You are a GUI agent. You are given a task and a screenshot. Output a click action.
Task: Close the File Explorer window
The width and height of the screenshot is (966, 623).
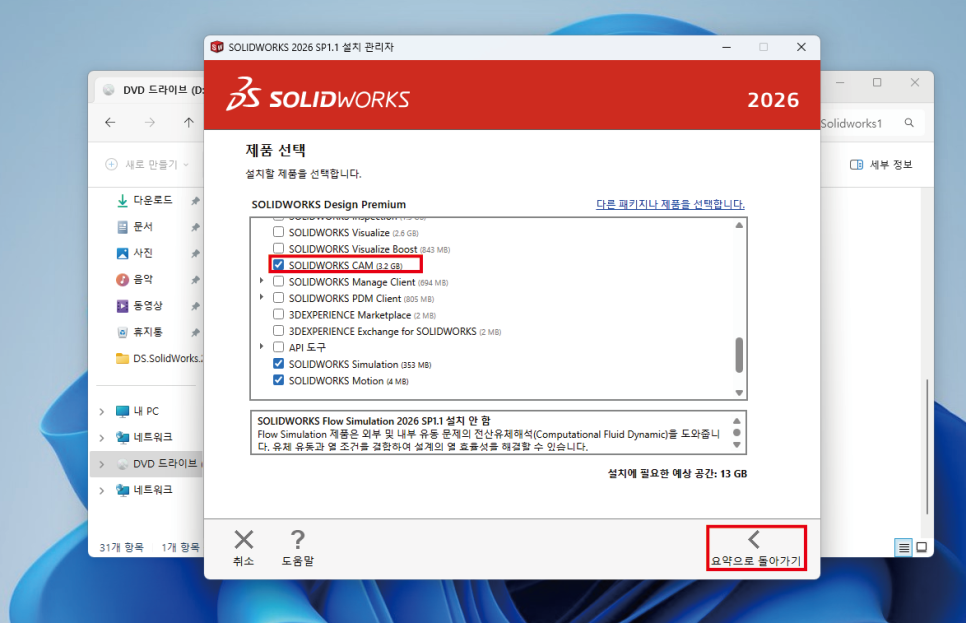[x=915, y=82]
